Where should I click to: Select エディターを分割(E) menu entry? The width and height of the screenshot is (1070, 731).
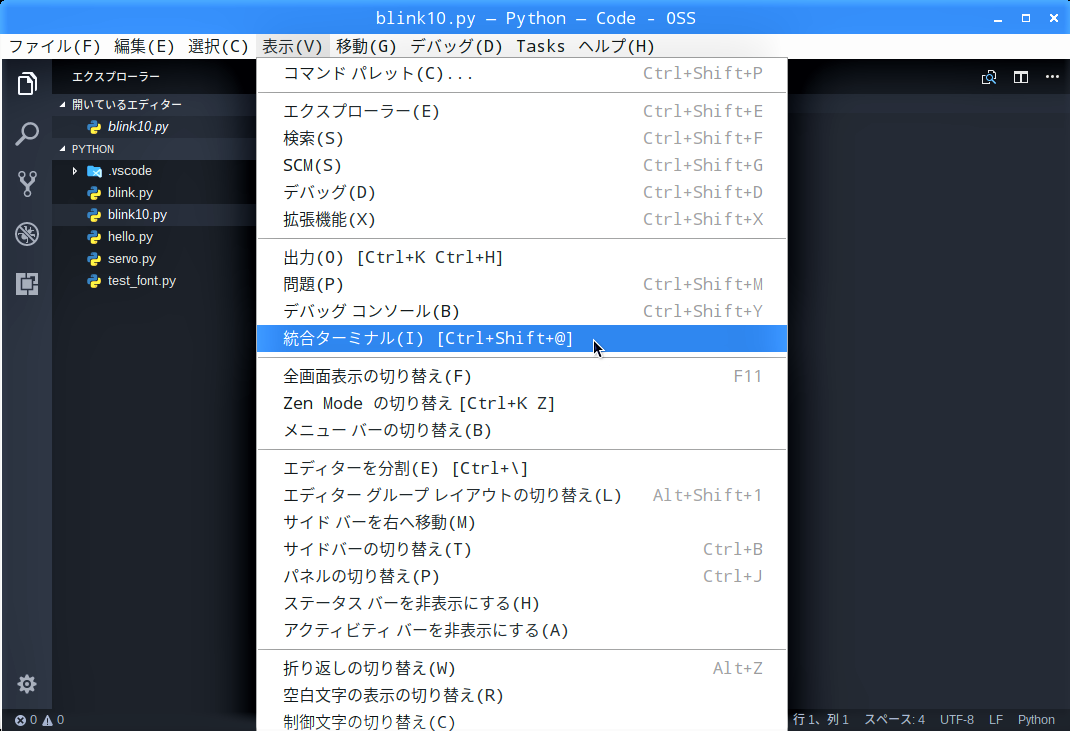(x=522, y=468)
